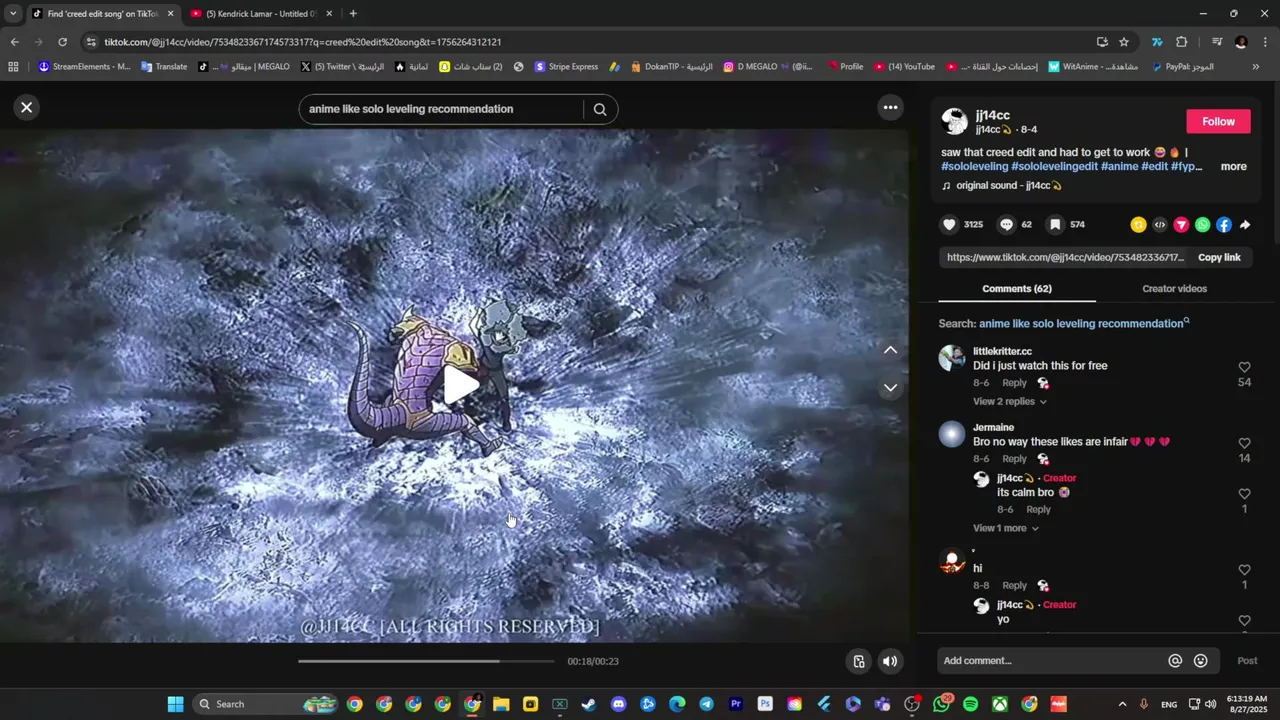1280x720 pixels.
Task: Open the Translate bookmark
Action: 164,67
